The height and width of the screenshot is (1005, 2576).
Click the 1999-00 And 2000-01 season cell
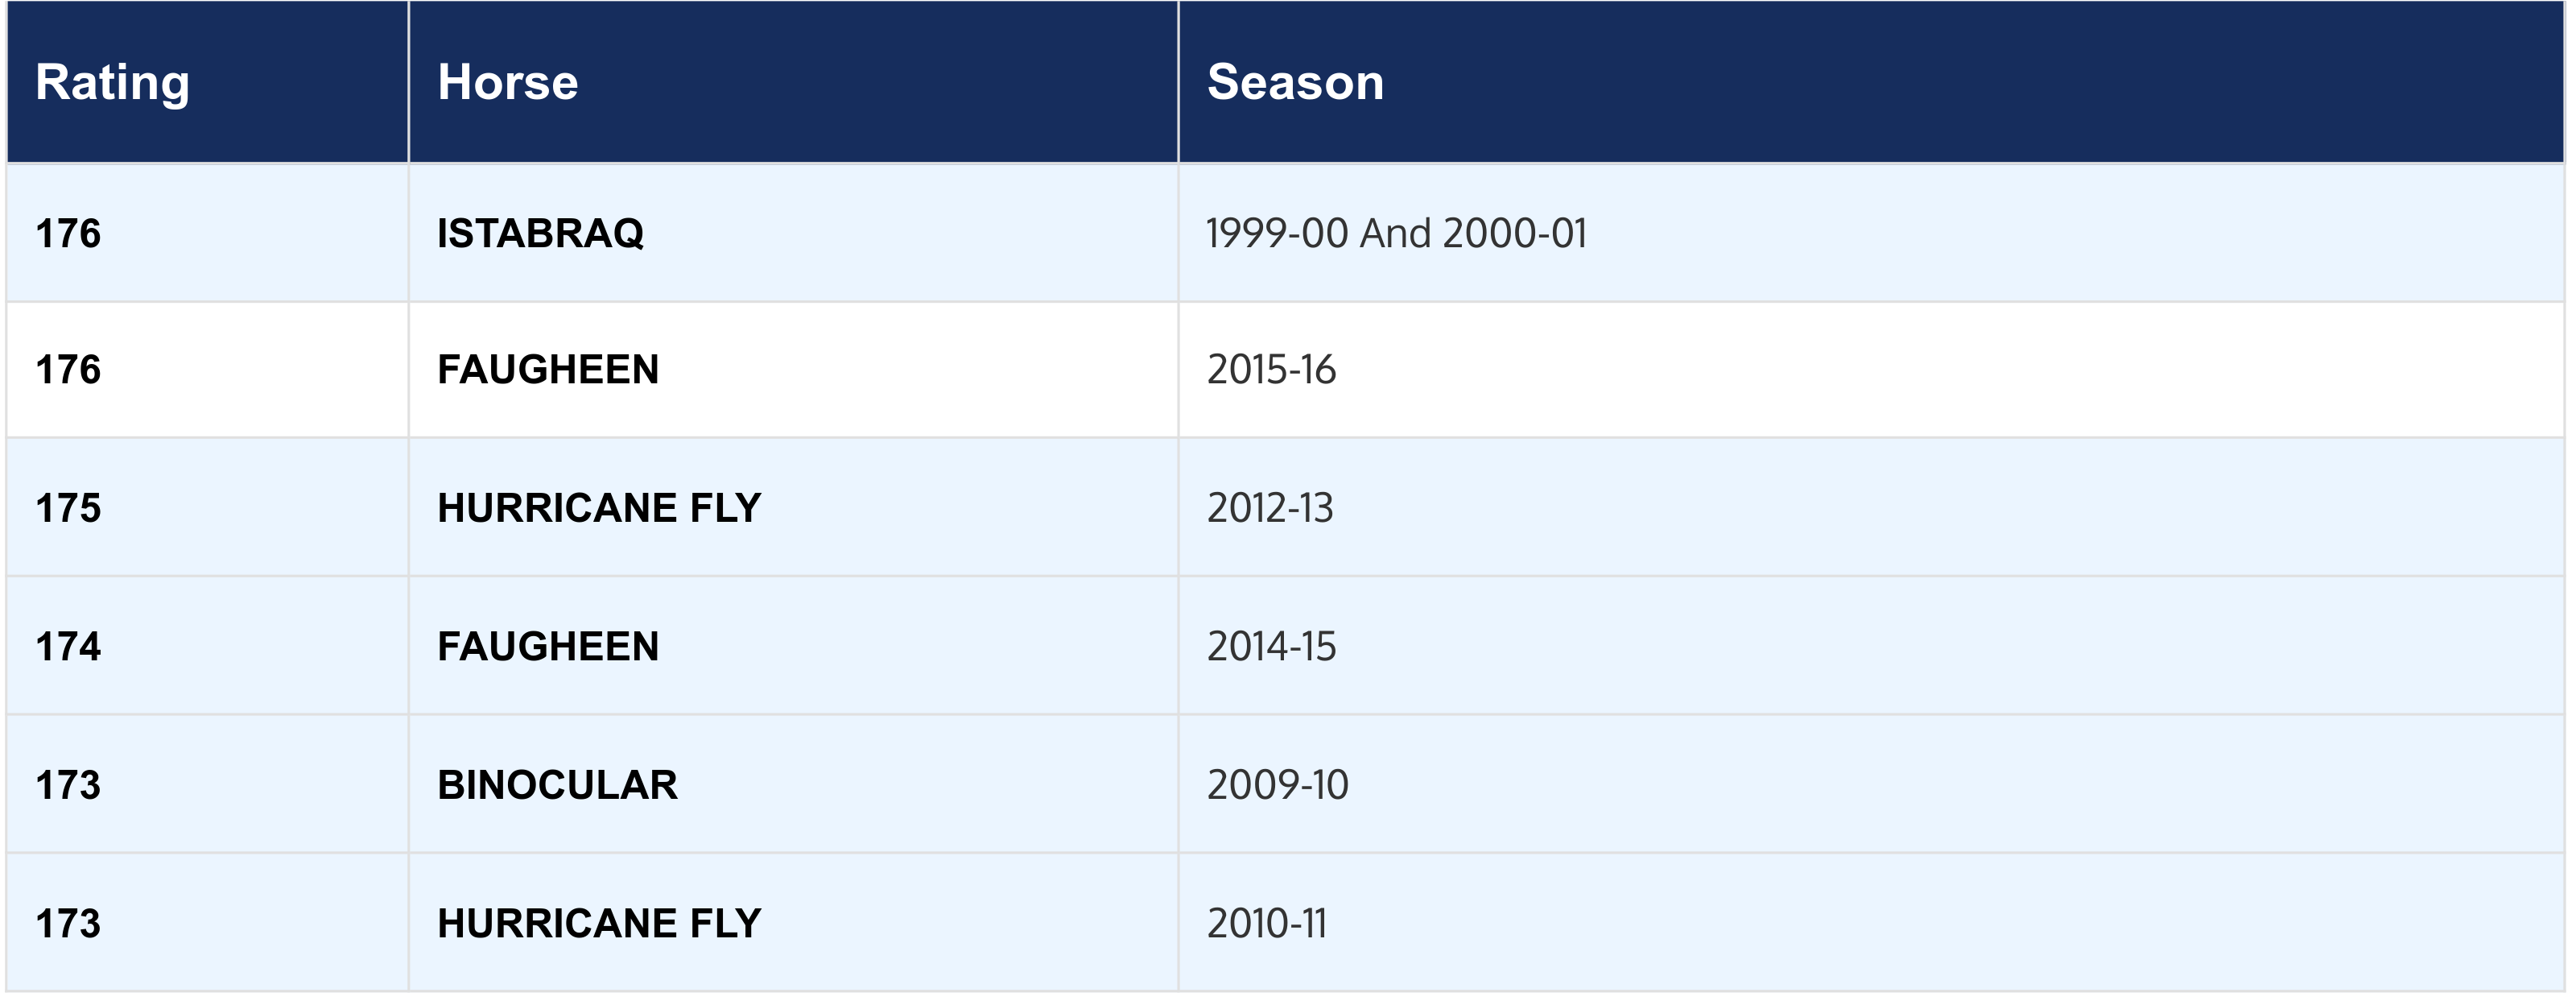point(1871,233)
